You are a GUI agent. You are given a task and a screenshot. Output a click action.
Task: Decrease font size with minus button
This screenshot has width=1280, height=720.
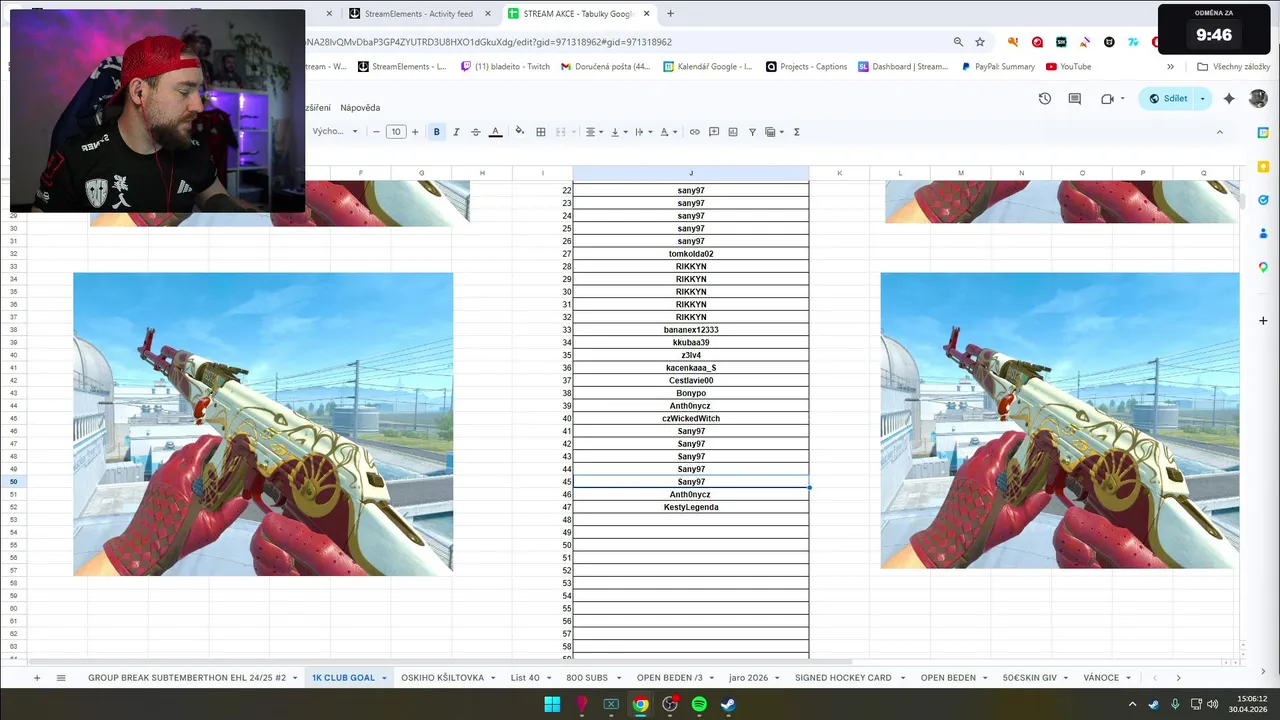[376, 132]
